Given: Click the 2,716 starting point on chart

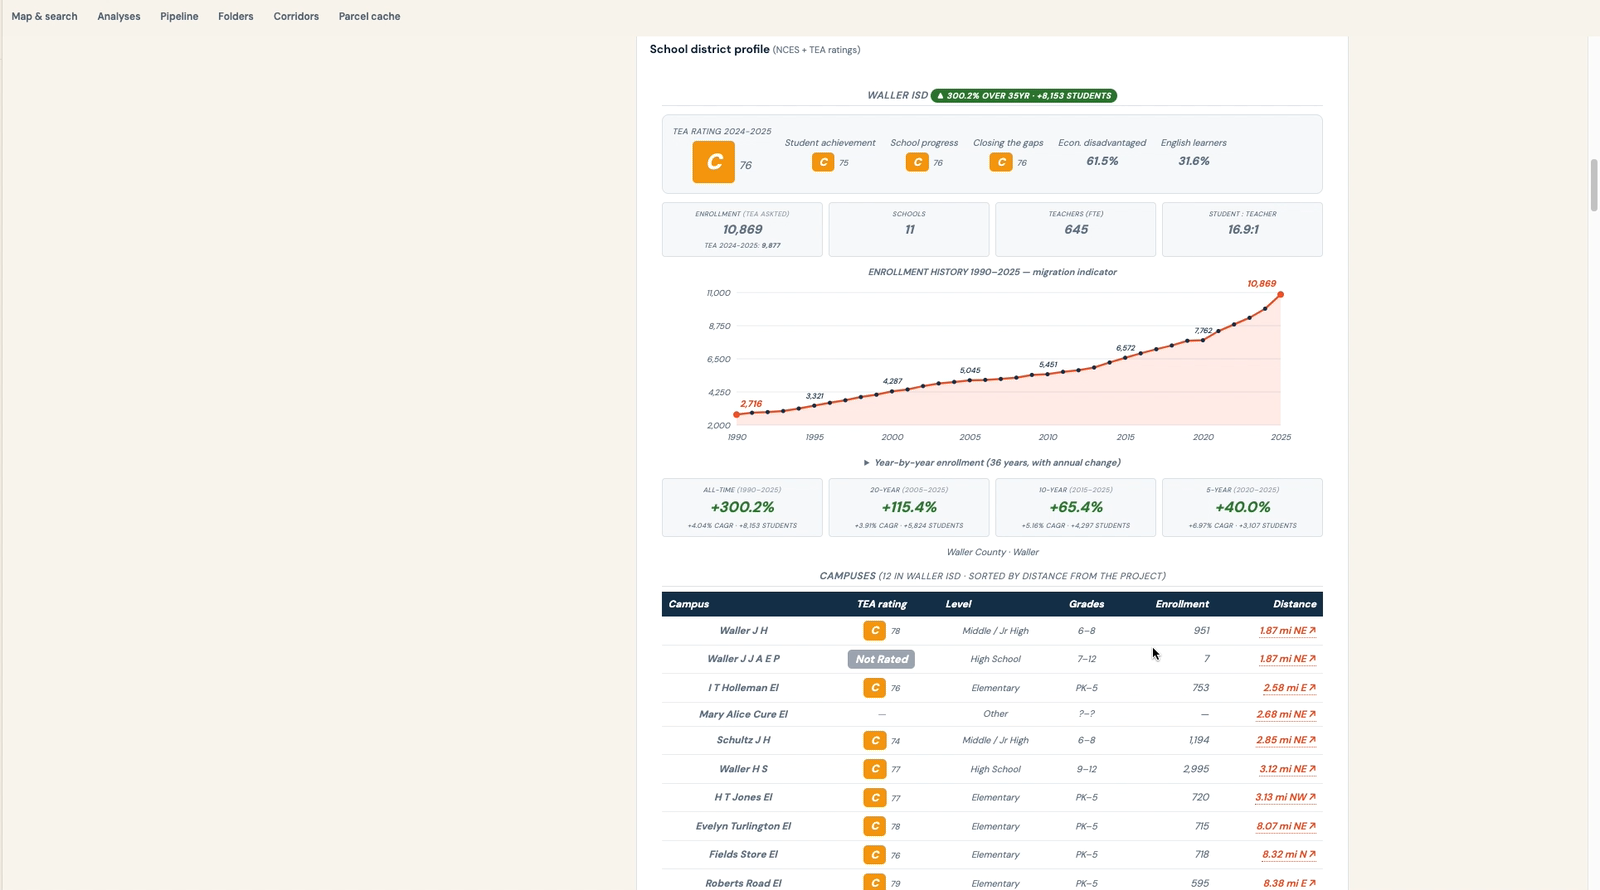Looking at the screenshot, I should click(737, 414).
